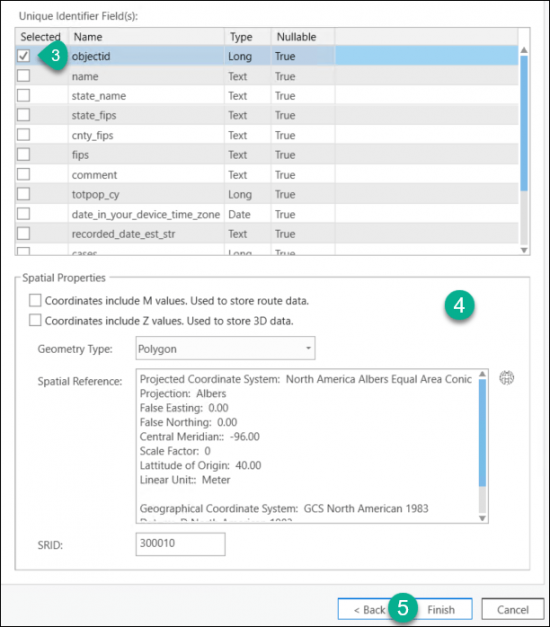Click the SRID input field

[x=180, y=544]
